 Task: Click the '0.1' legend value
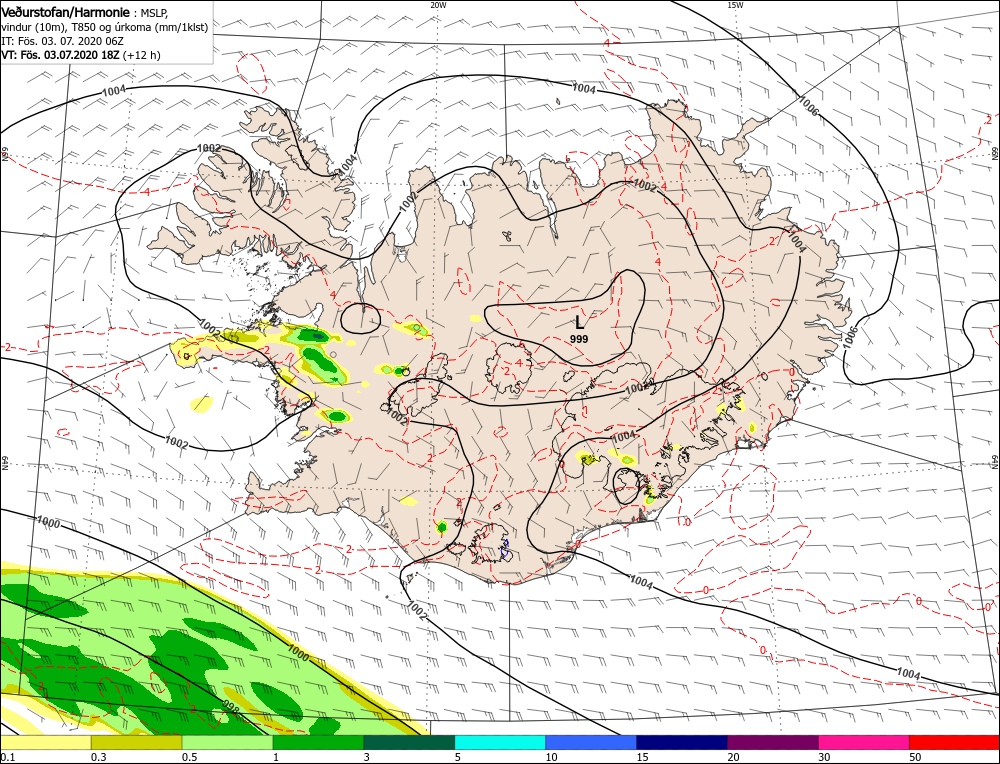(x=6, y=757)
